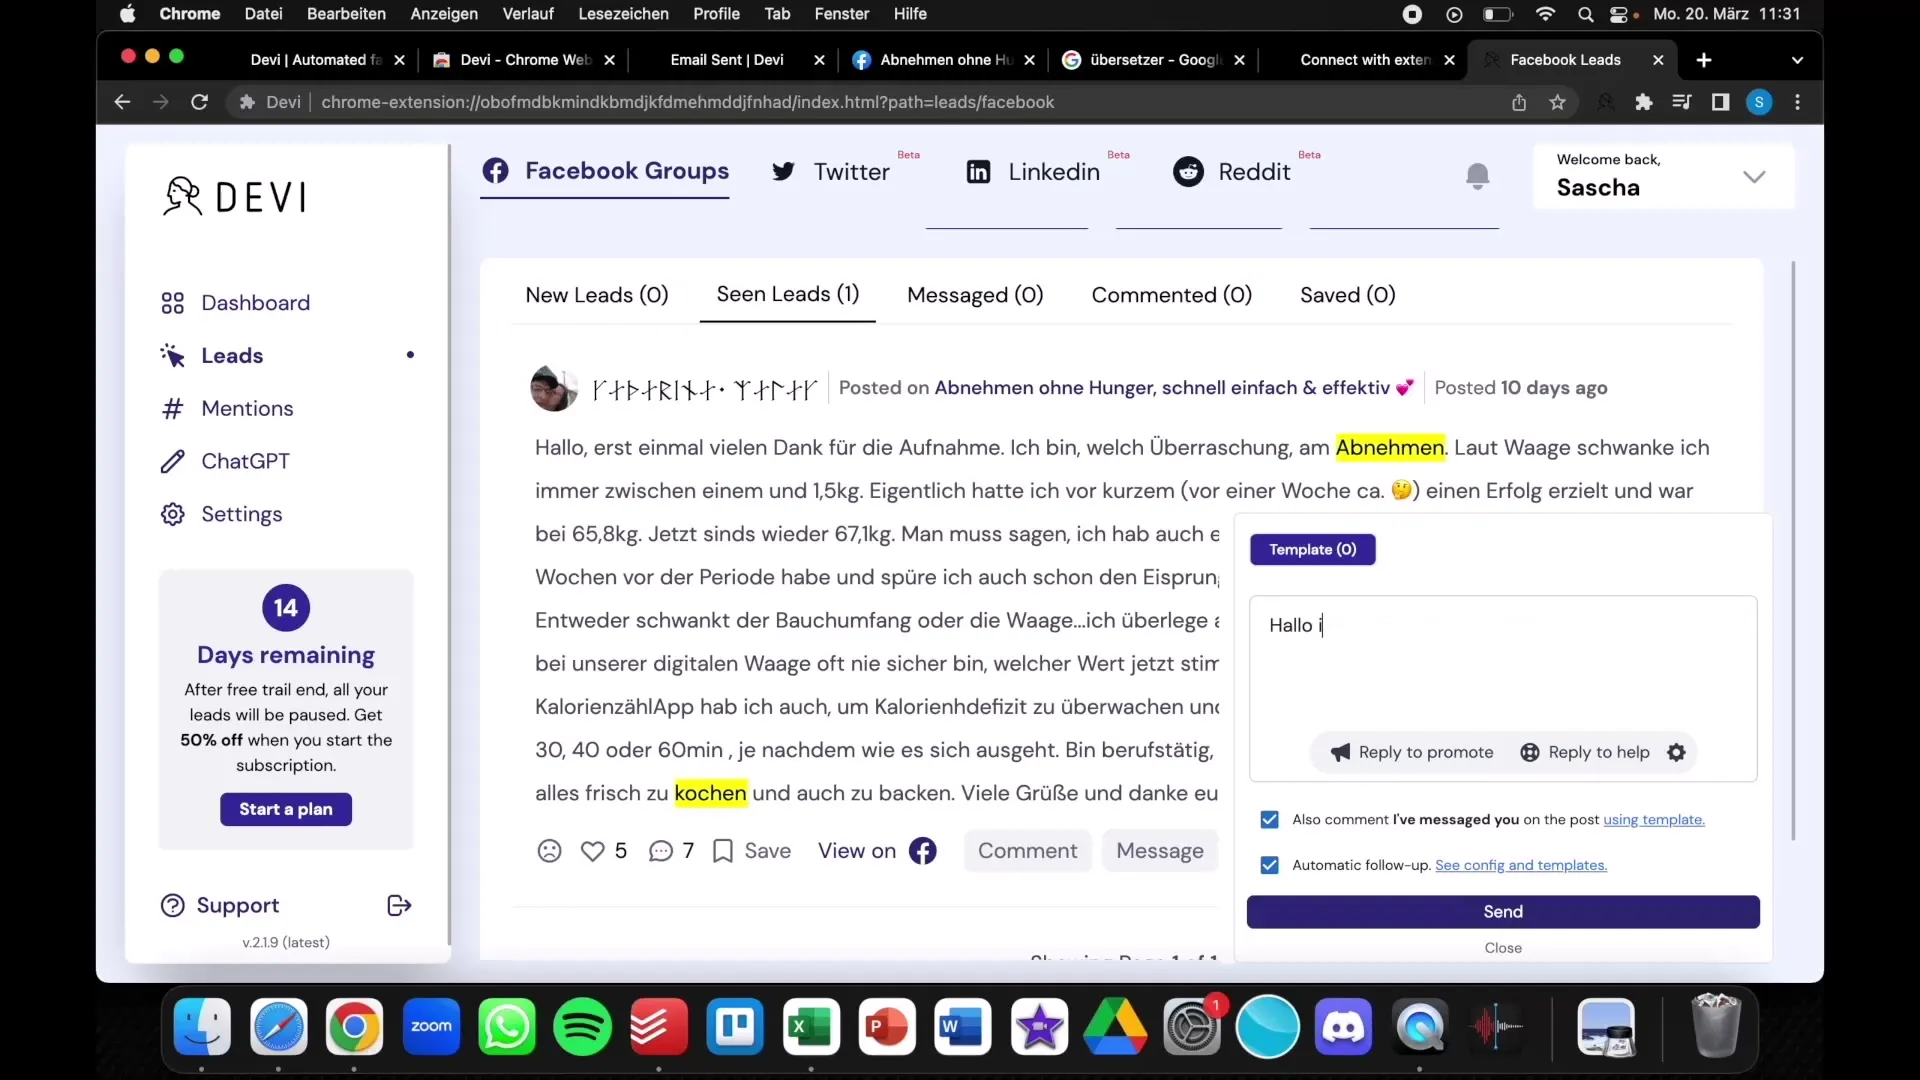Expand Chrome tab search chevron
1920x1080 pixels.
(x=1797, y=60)
